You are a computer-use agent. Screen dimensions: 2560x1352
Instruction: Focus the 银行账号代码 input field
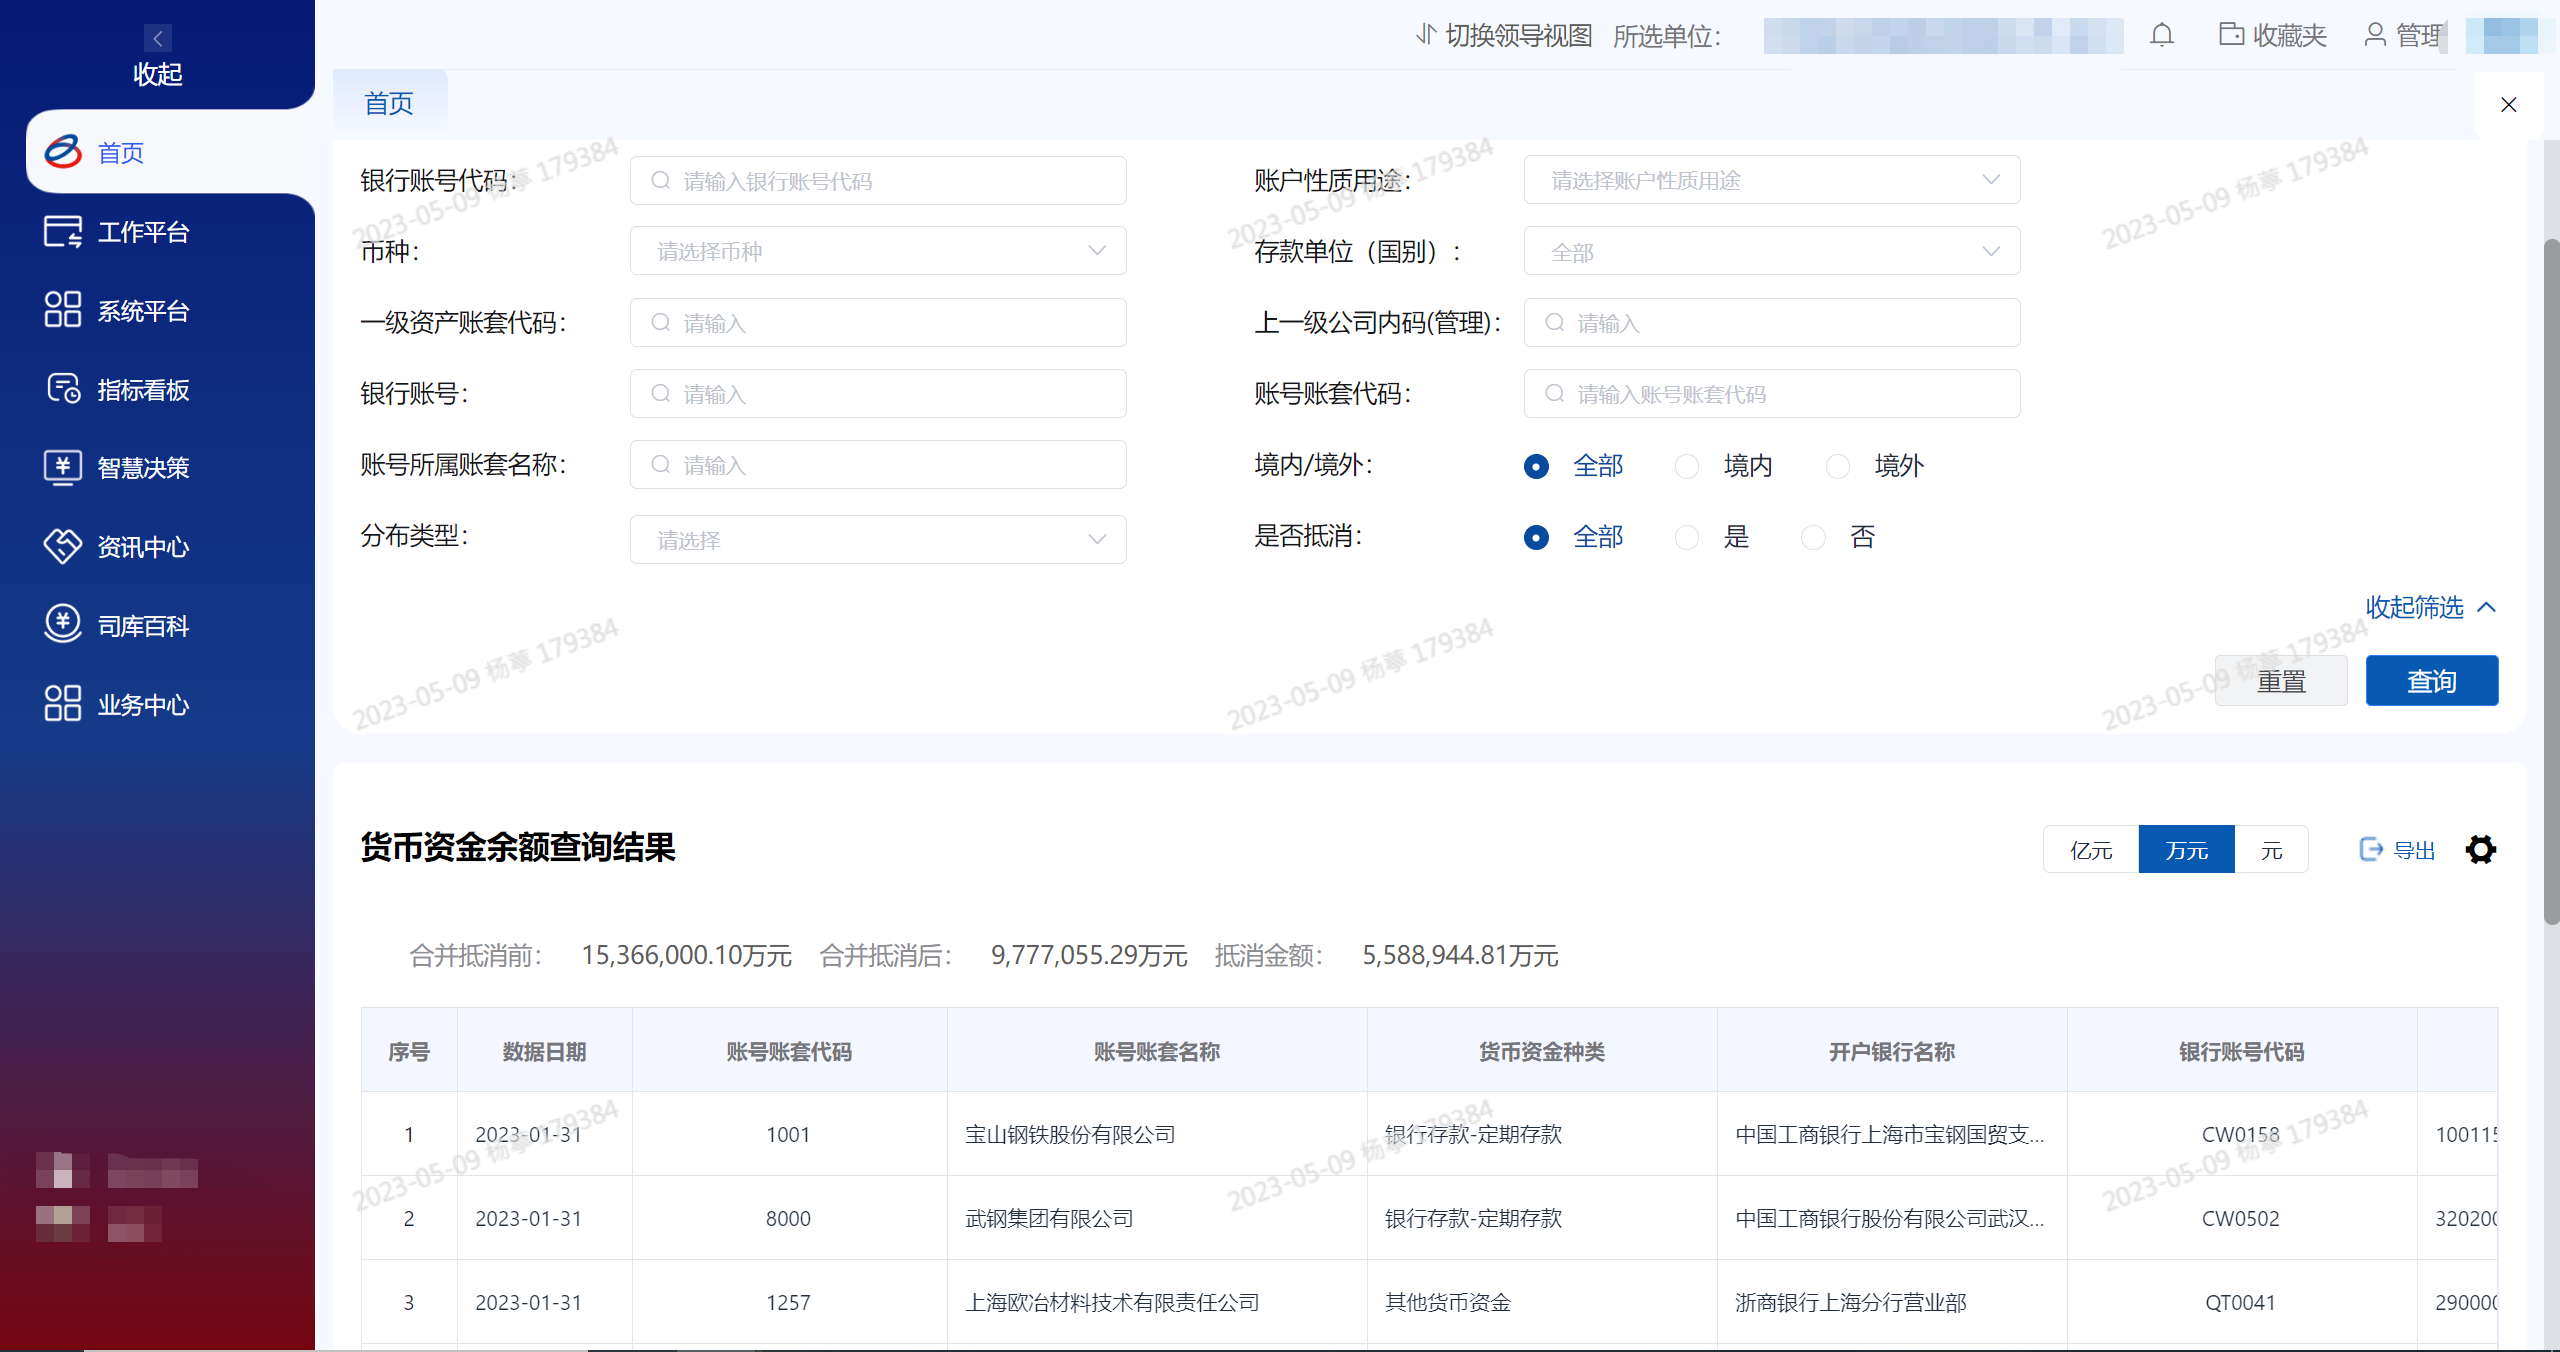point(878,180)
